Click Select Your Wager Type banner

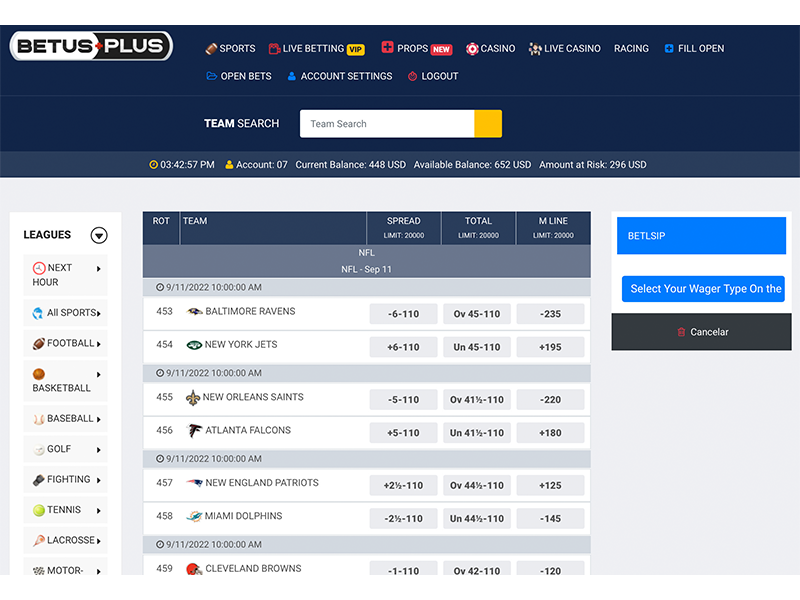pyautogui.click(x=703, y=289)
